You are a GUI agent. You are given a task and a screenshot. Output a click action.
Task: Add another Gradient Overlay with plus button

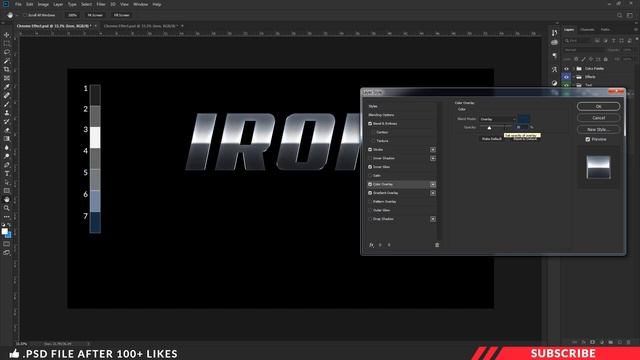click(x=433, y=193)
